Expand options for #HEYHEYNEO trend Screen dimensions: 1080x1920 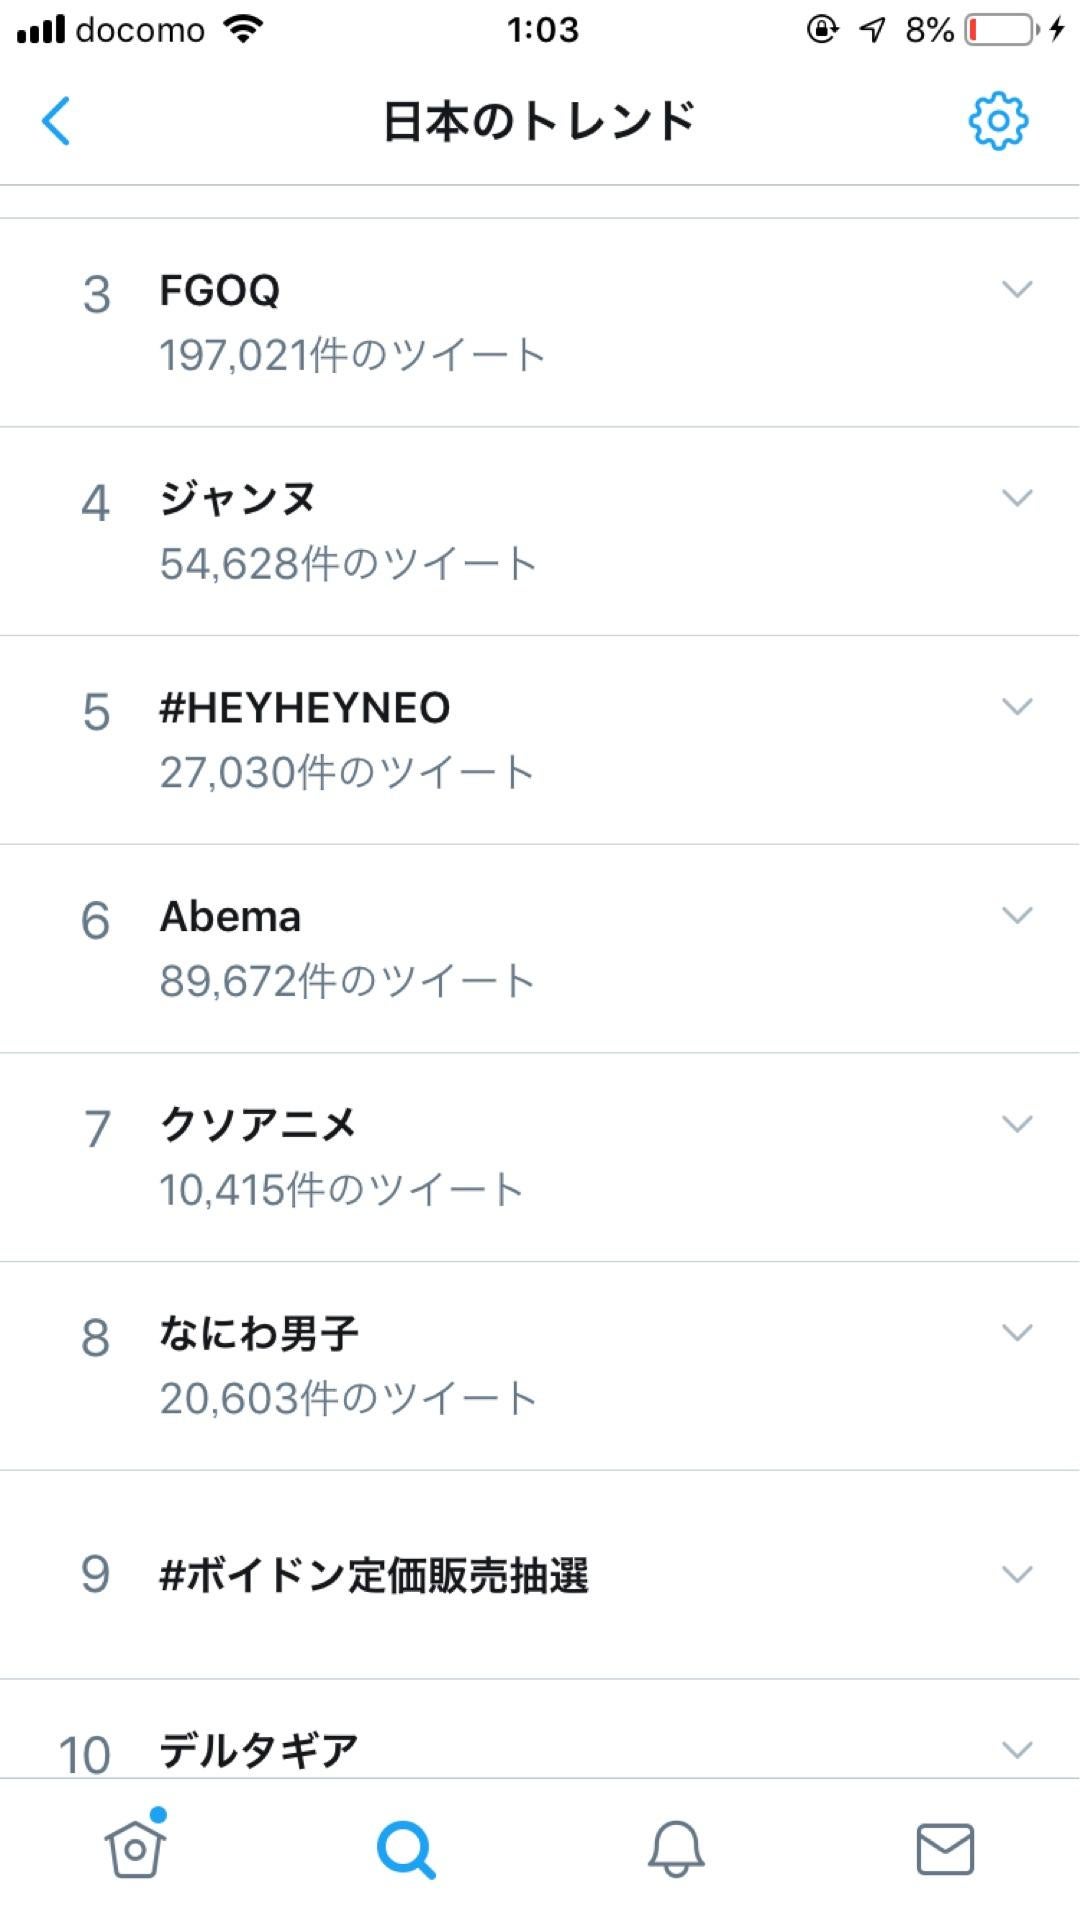pyautogui.click(x=1017, y=707)
